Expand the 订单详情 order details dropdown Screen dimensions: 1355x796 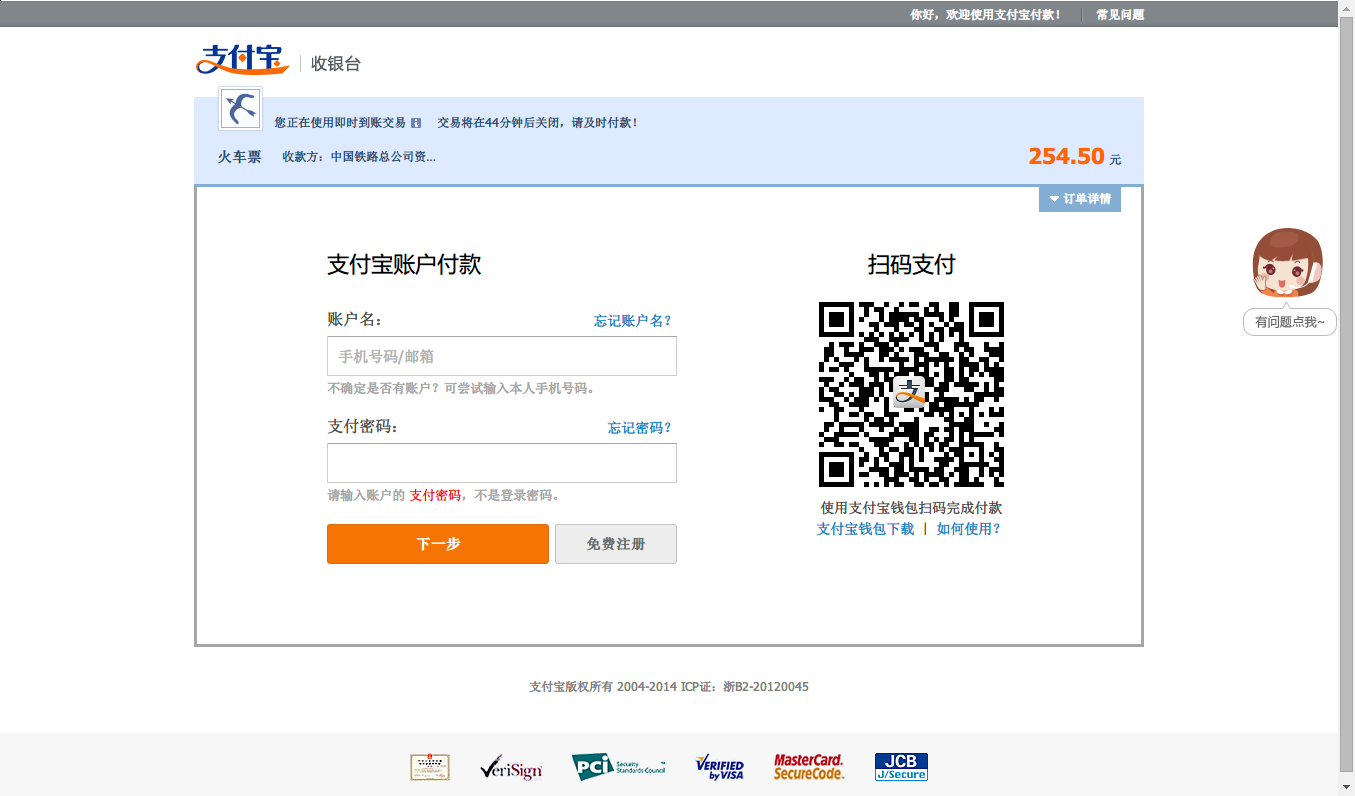pyautogui.click(x=1080, y=199)
